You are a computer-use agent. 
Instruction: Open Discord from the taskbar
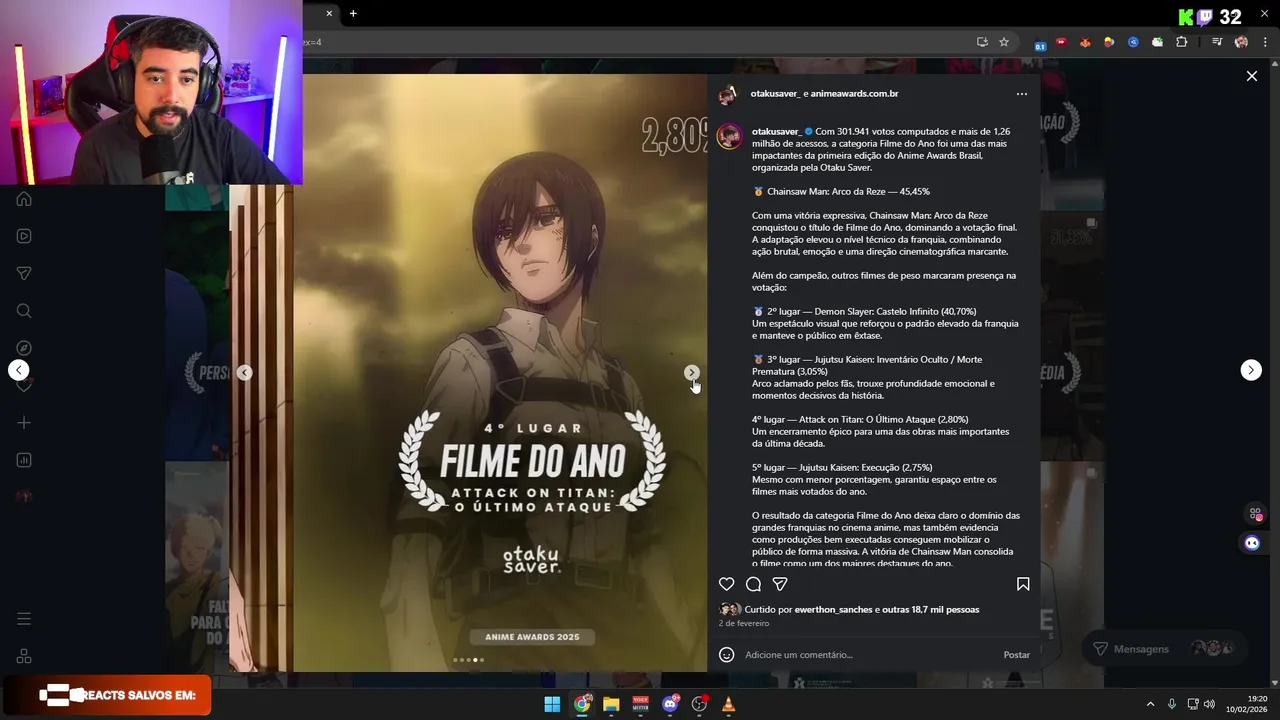pyautogui.click(x=670, y=704)
